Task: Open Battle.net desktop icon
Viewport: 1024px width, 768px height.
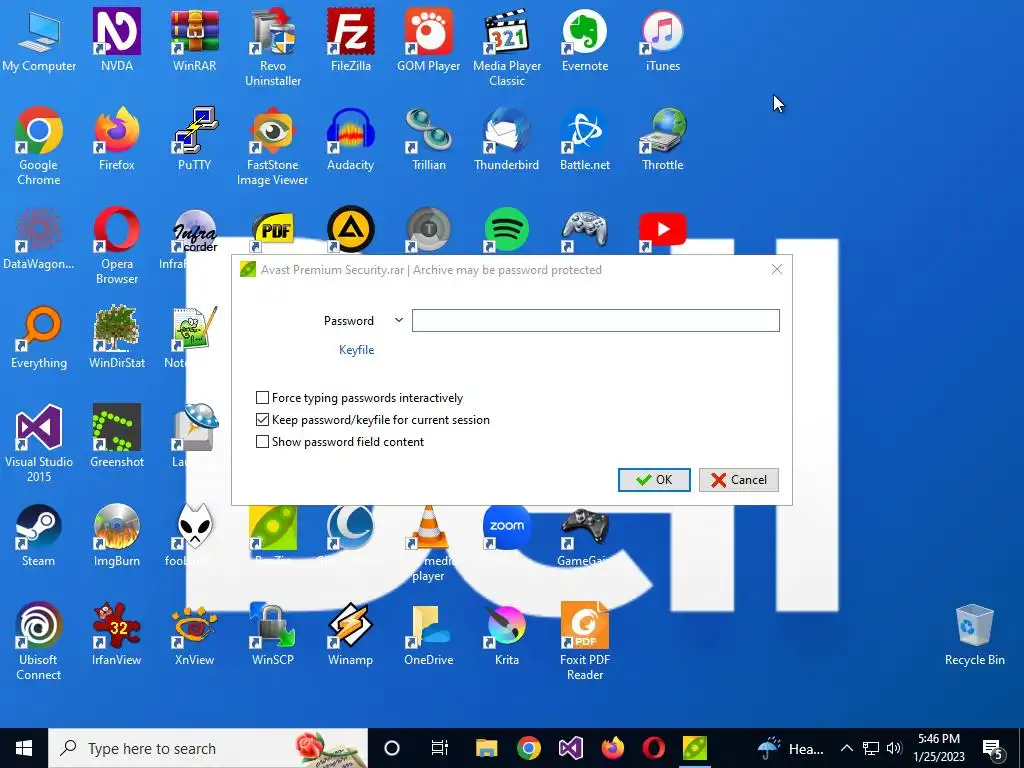Action: coord(584,139)
